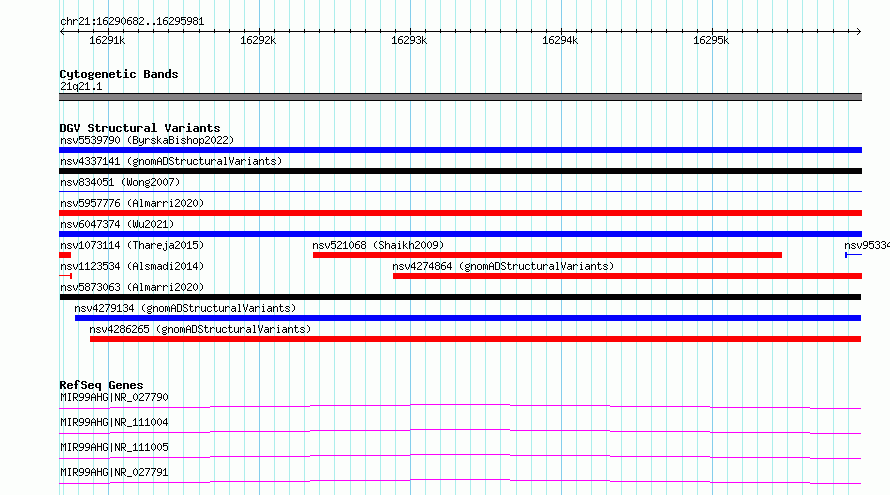
Task: Click the magenta line under MIR99AHG|NR_027791
Action: 460,481
